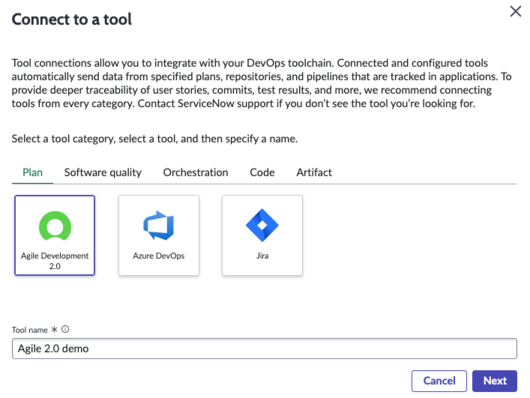Click the 'Select a tool category' instruction text
The width and height of the screenshot is (530, 398).
point(154,139)
